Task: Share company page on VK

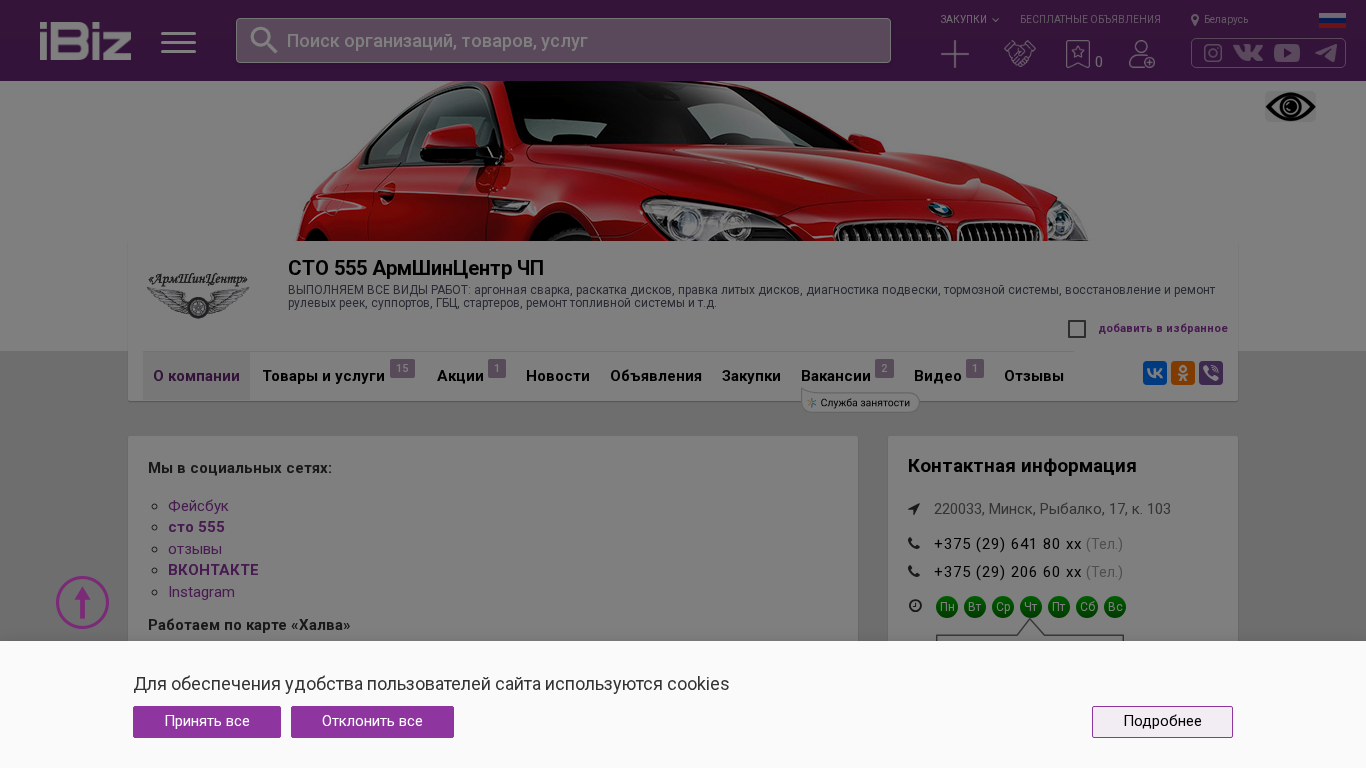Action: tap(1155, 373)
